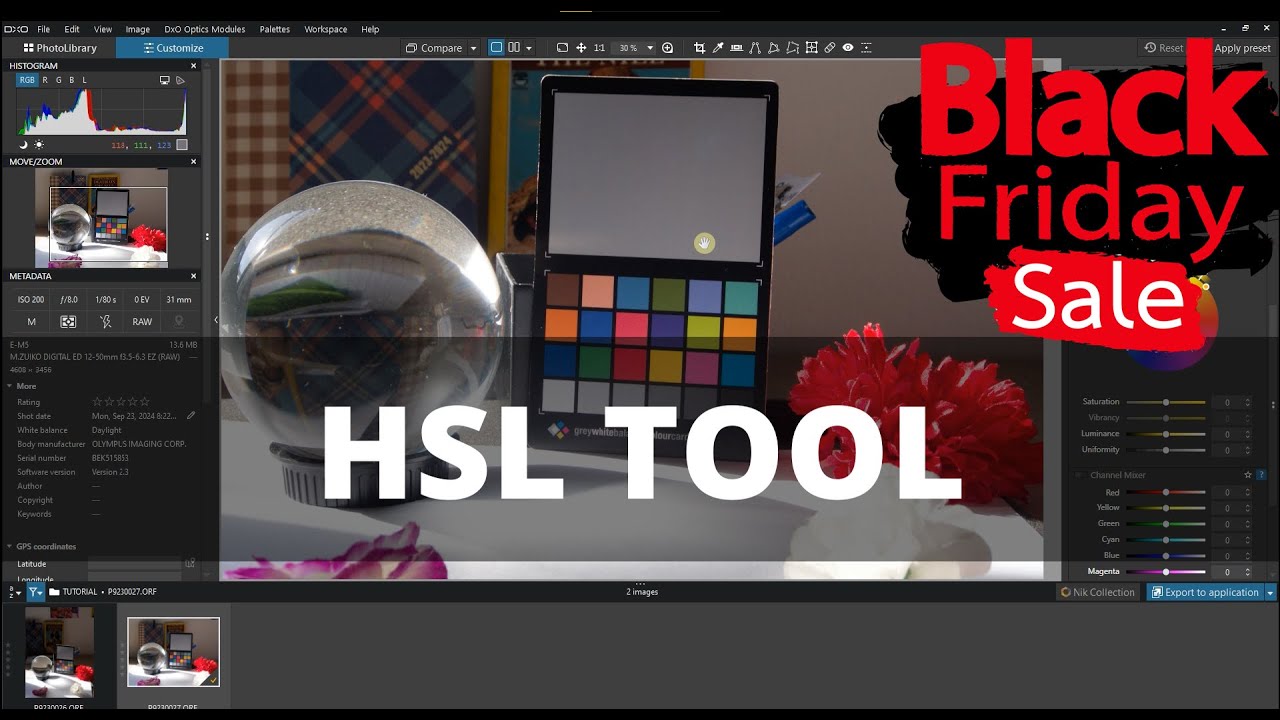Select the Force parallels perspective tool

pyautogui.click(x=755, y=48)
